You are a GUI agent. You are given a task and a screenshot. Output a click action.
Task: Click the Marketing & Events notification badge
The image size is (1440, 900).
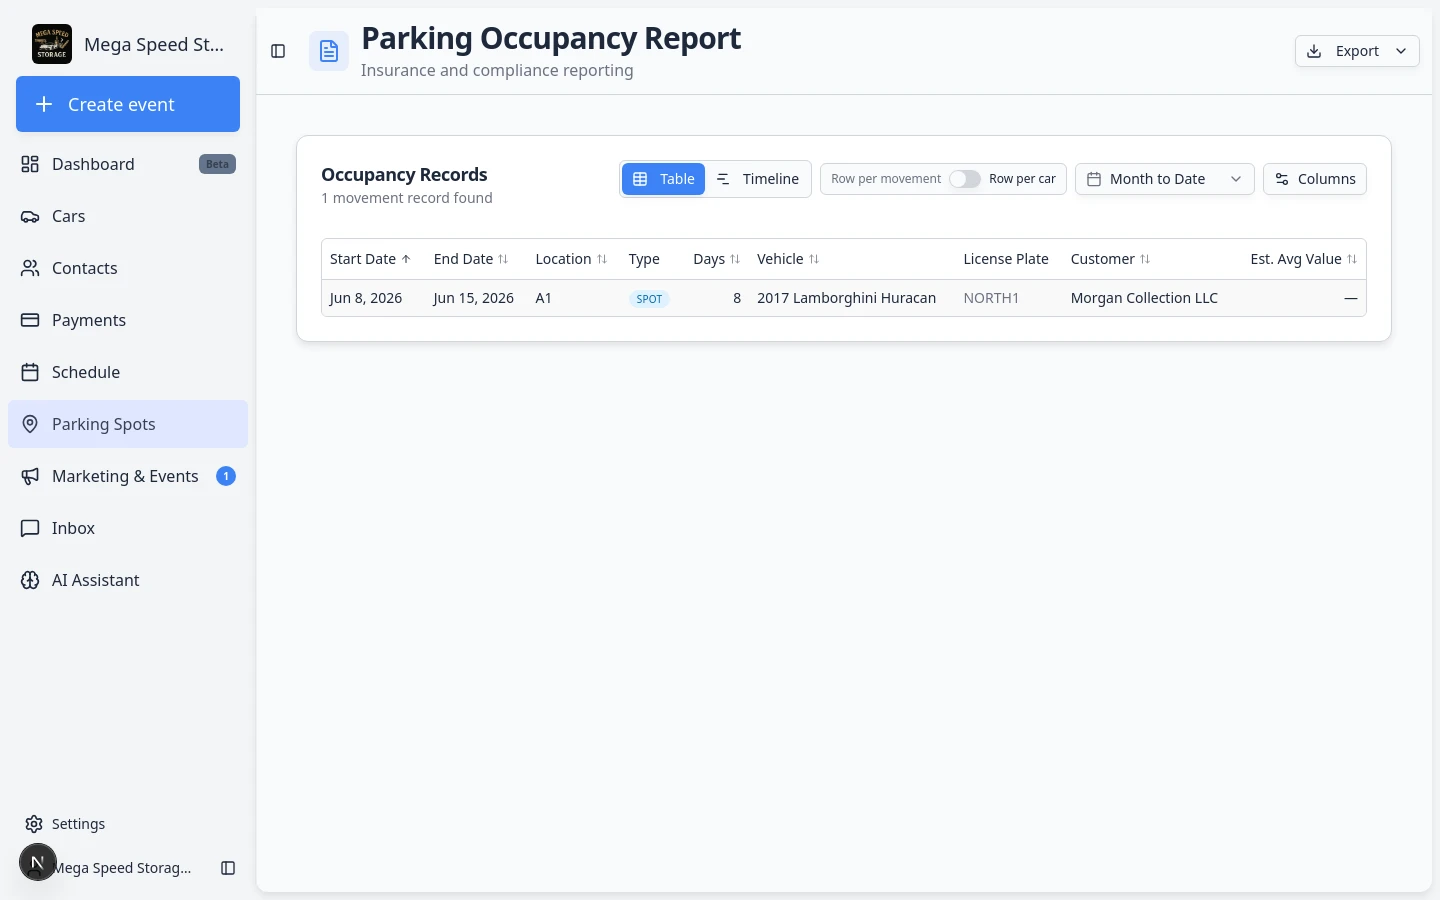point(226,476)
